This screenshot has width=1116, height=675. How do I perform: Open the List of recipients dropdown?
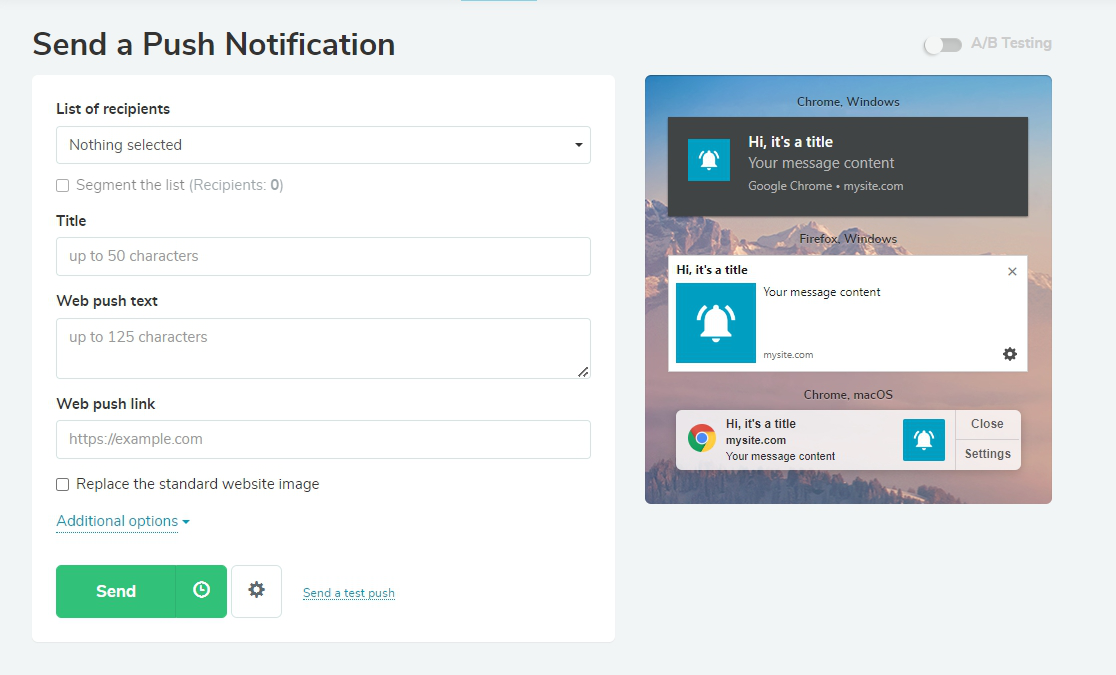(x=322, y=145)
